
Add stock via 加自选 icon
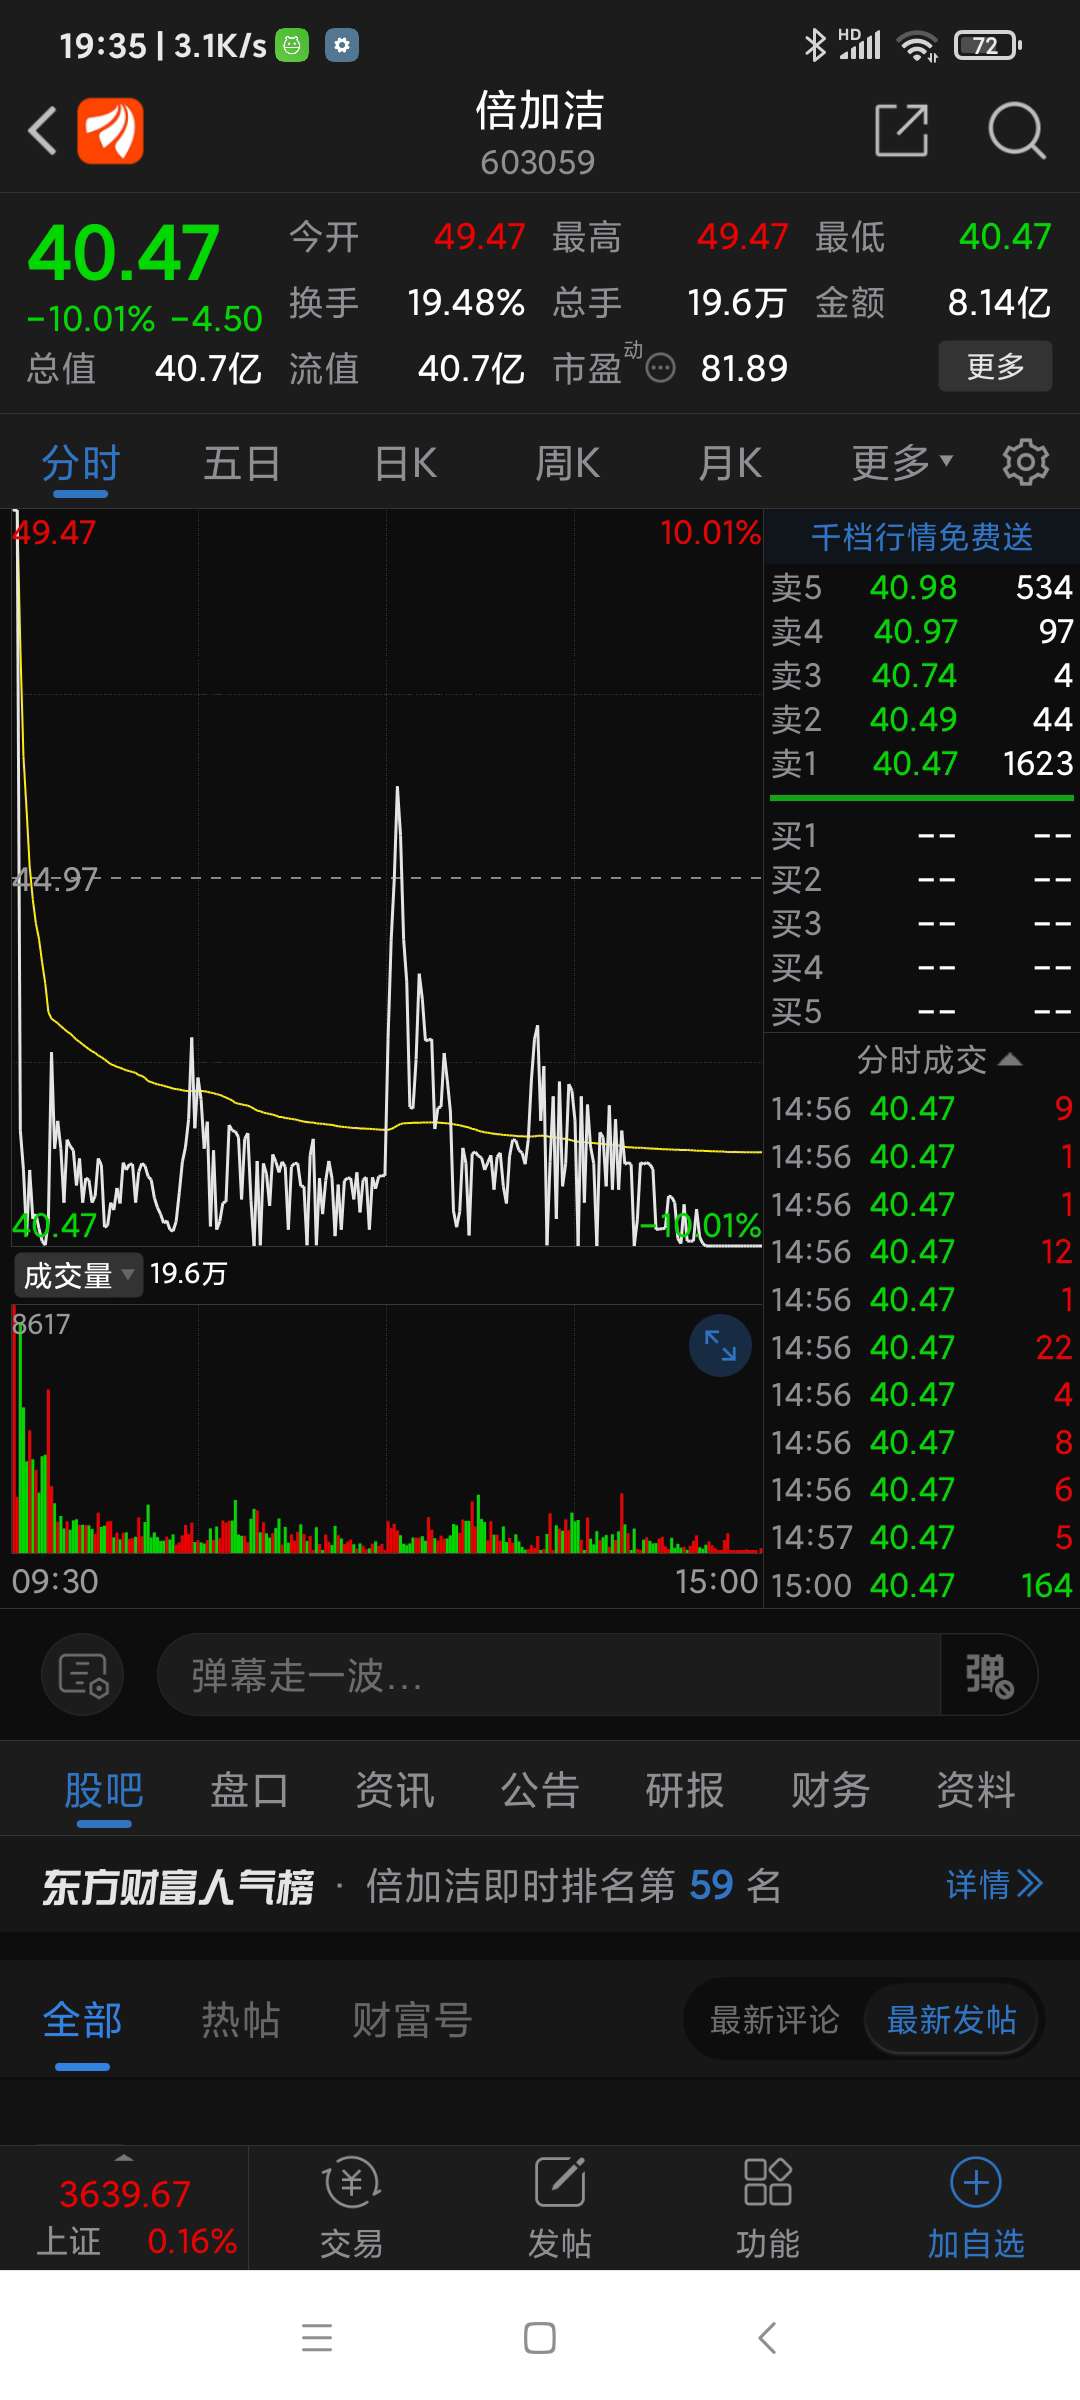tap(976, 2208)
